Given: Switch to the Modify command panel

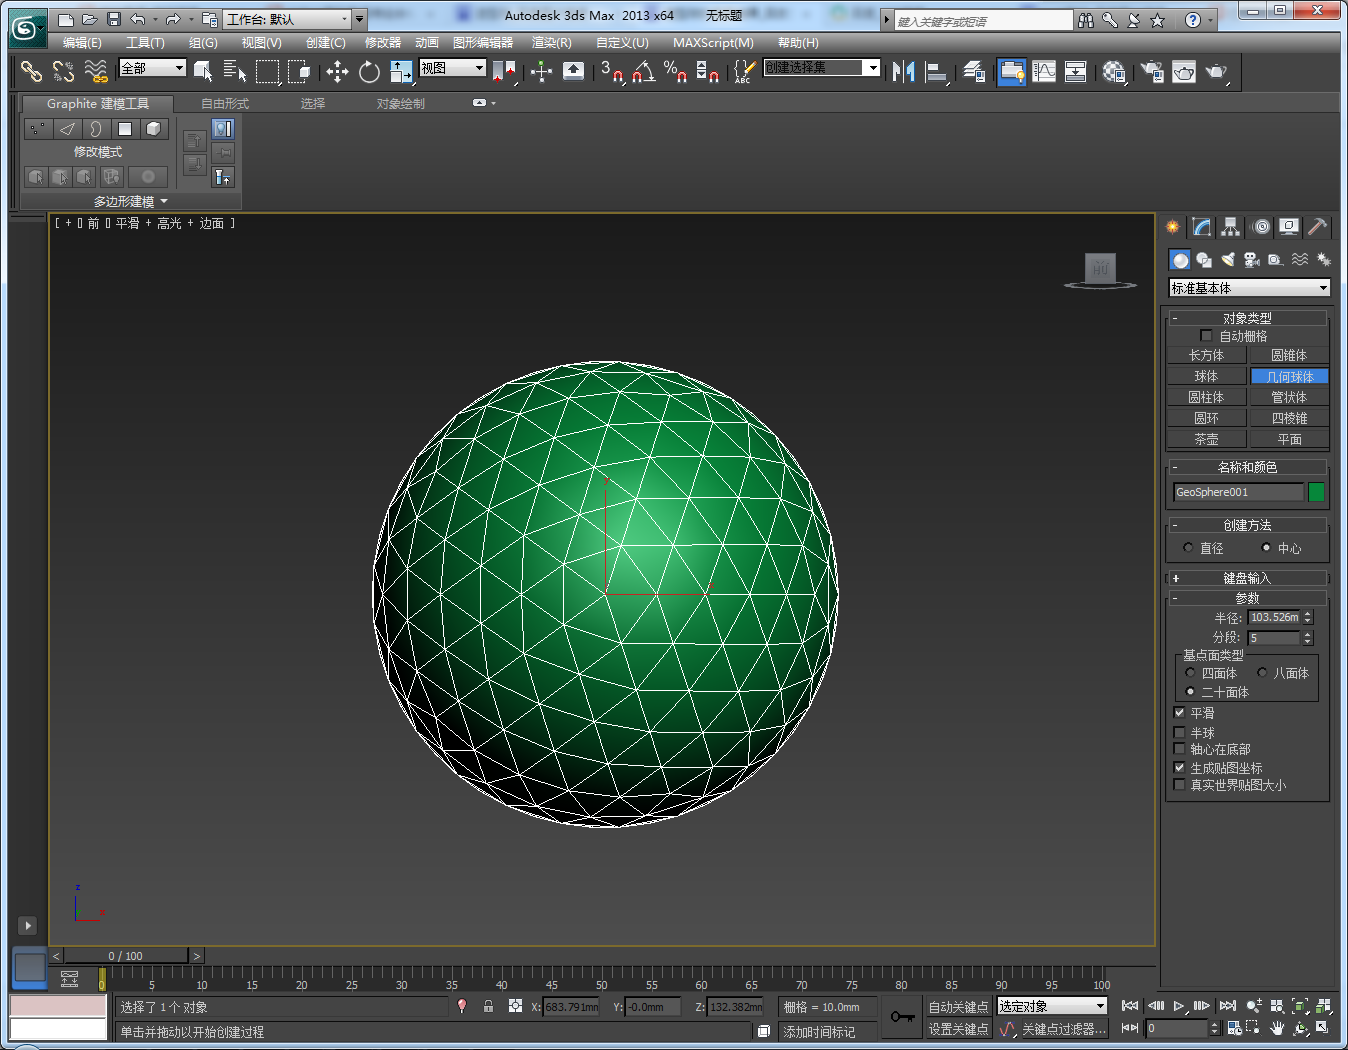Looking at the screenshot, I should [1202, 227].
